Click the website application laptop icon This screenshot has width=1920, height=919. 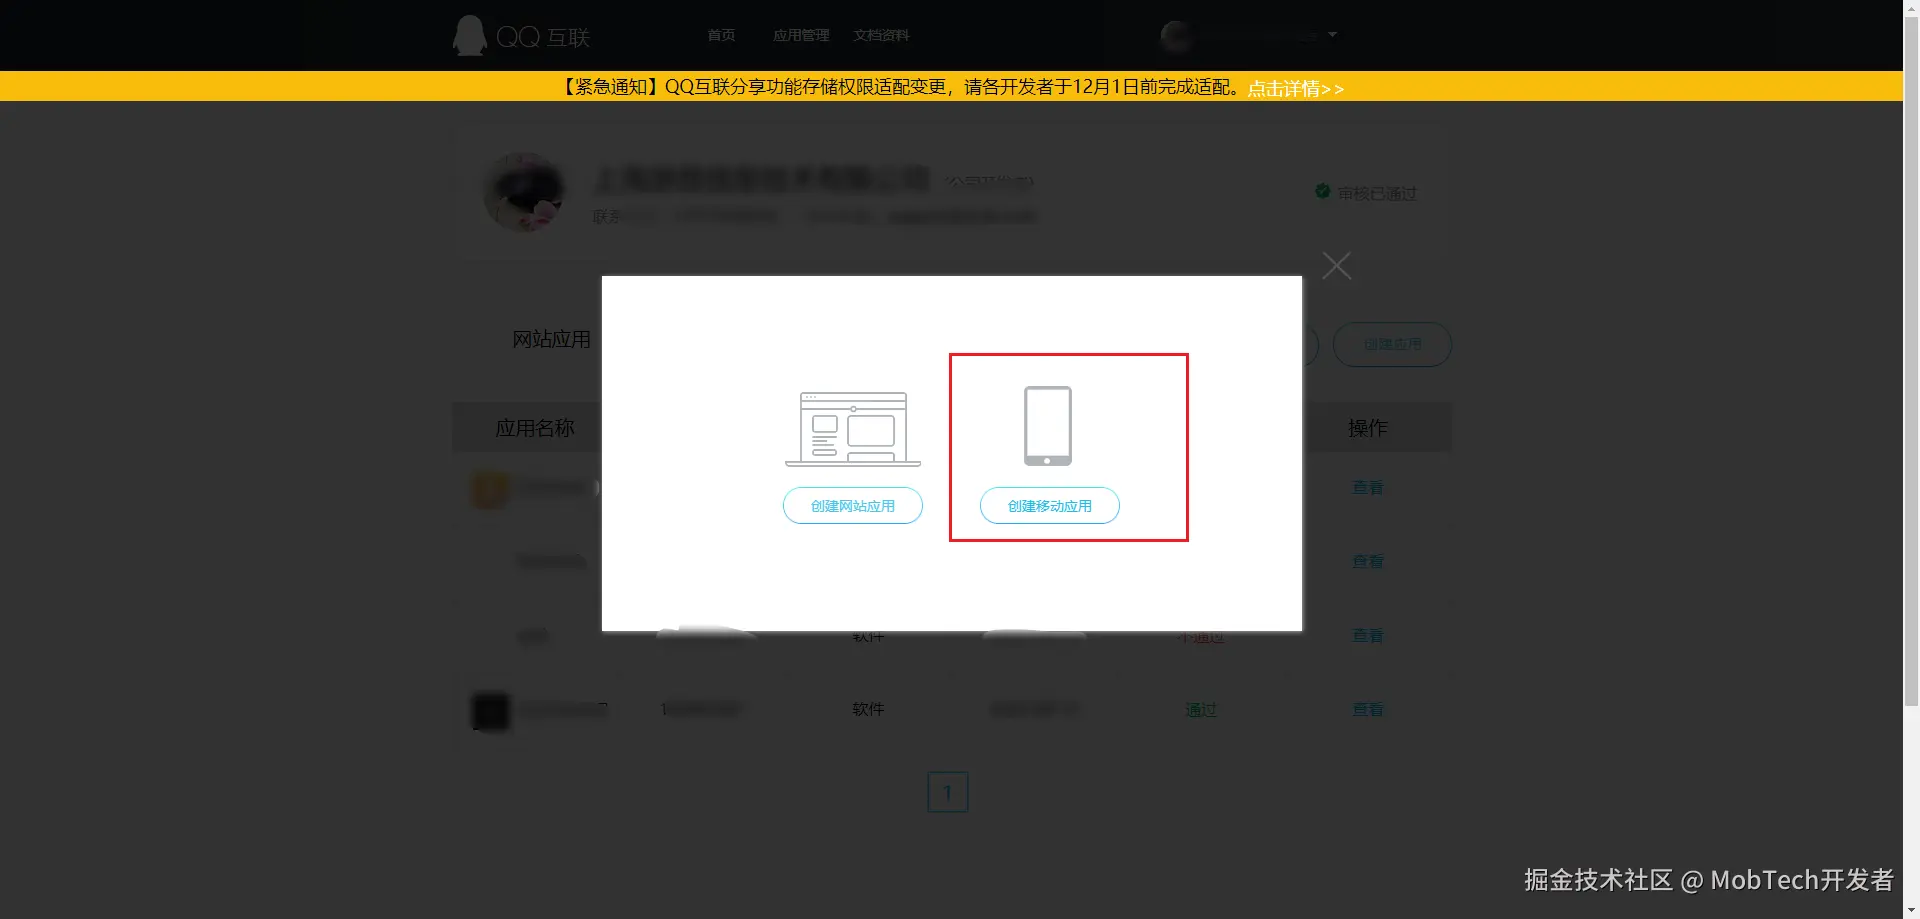853,429
